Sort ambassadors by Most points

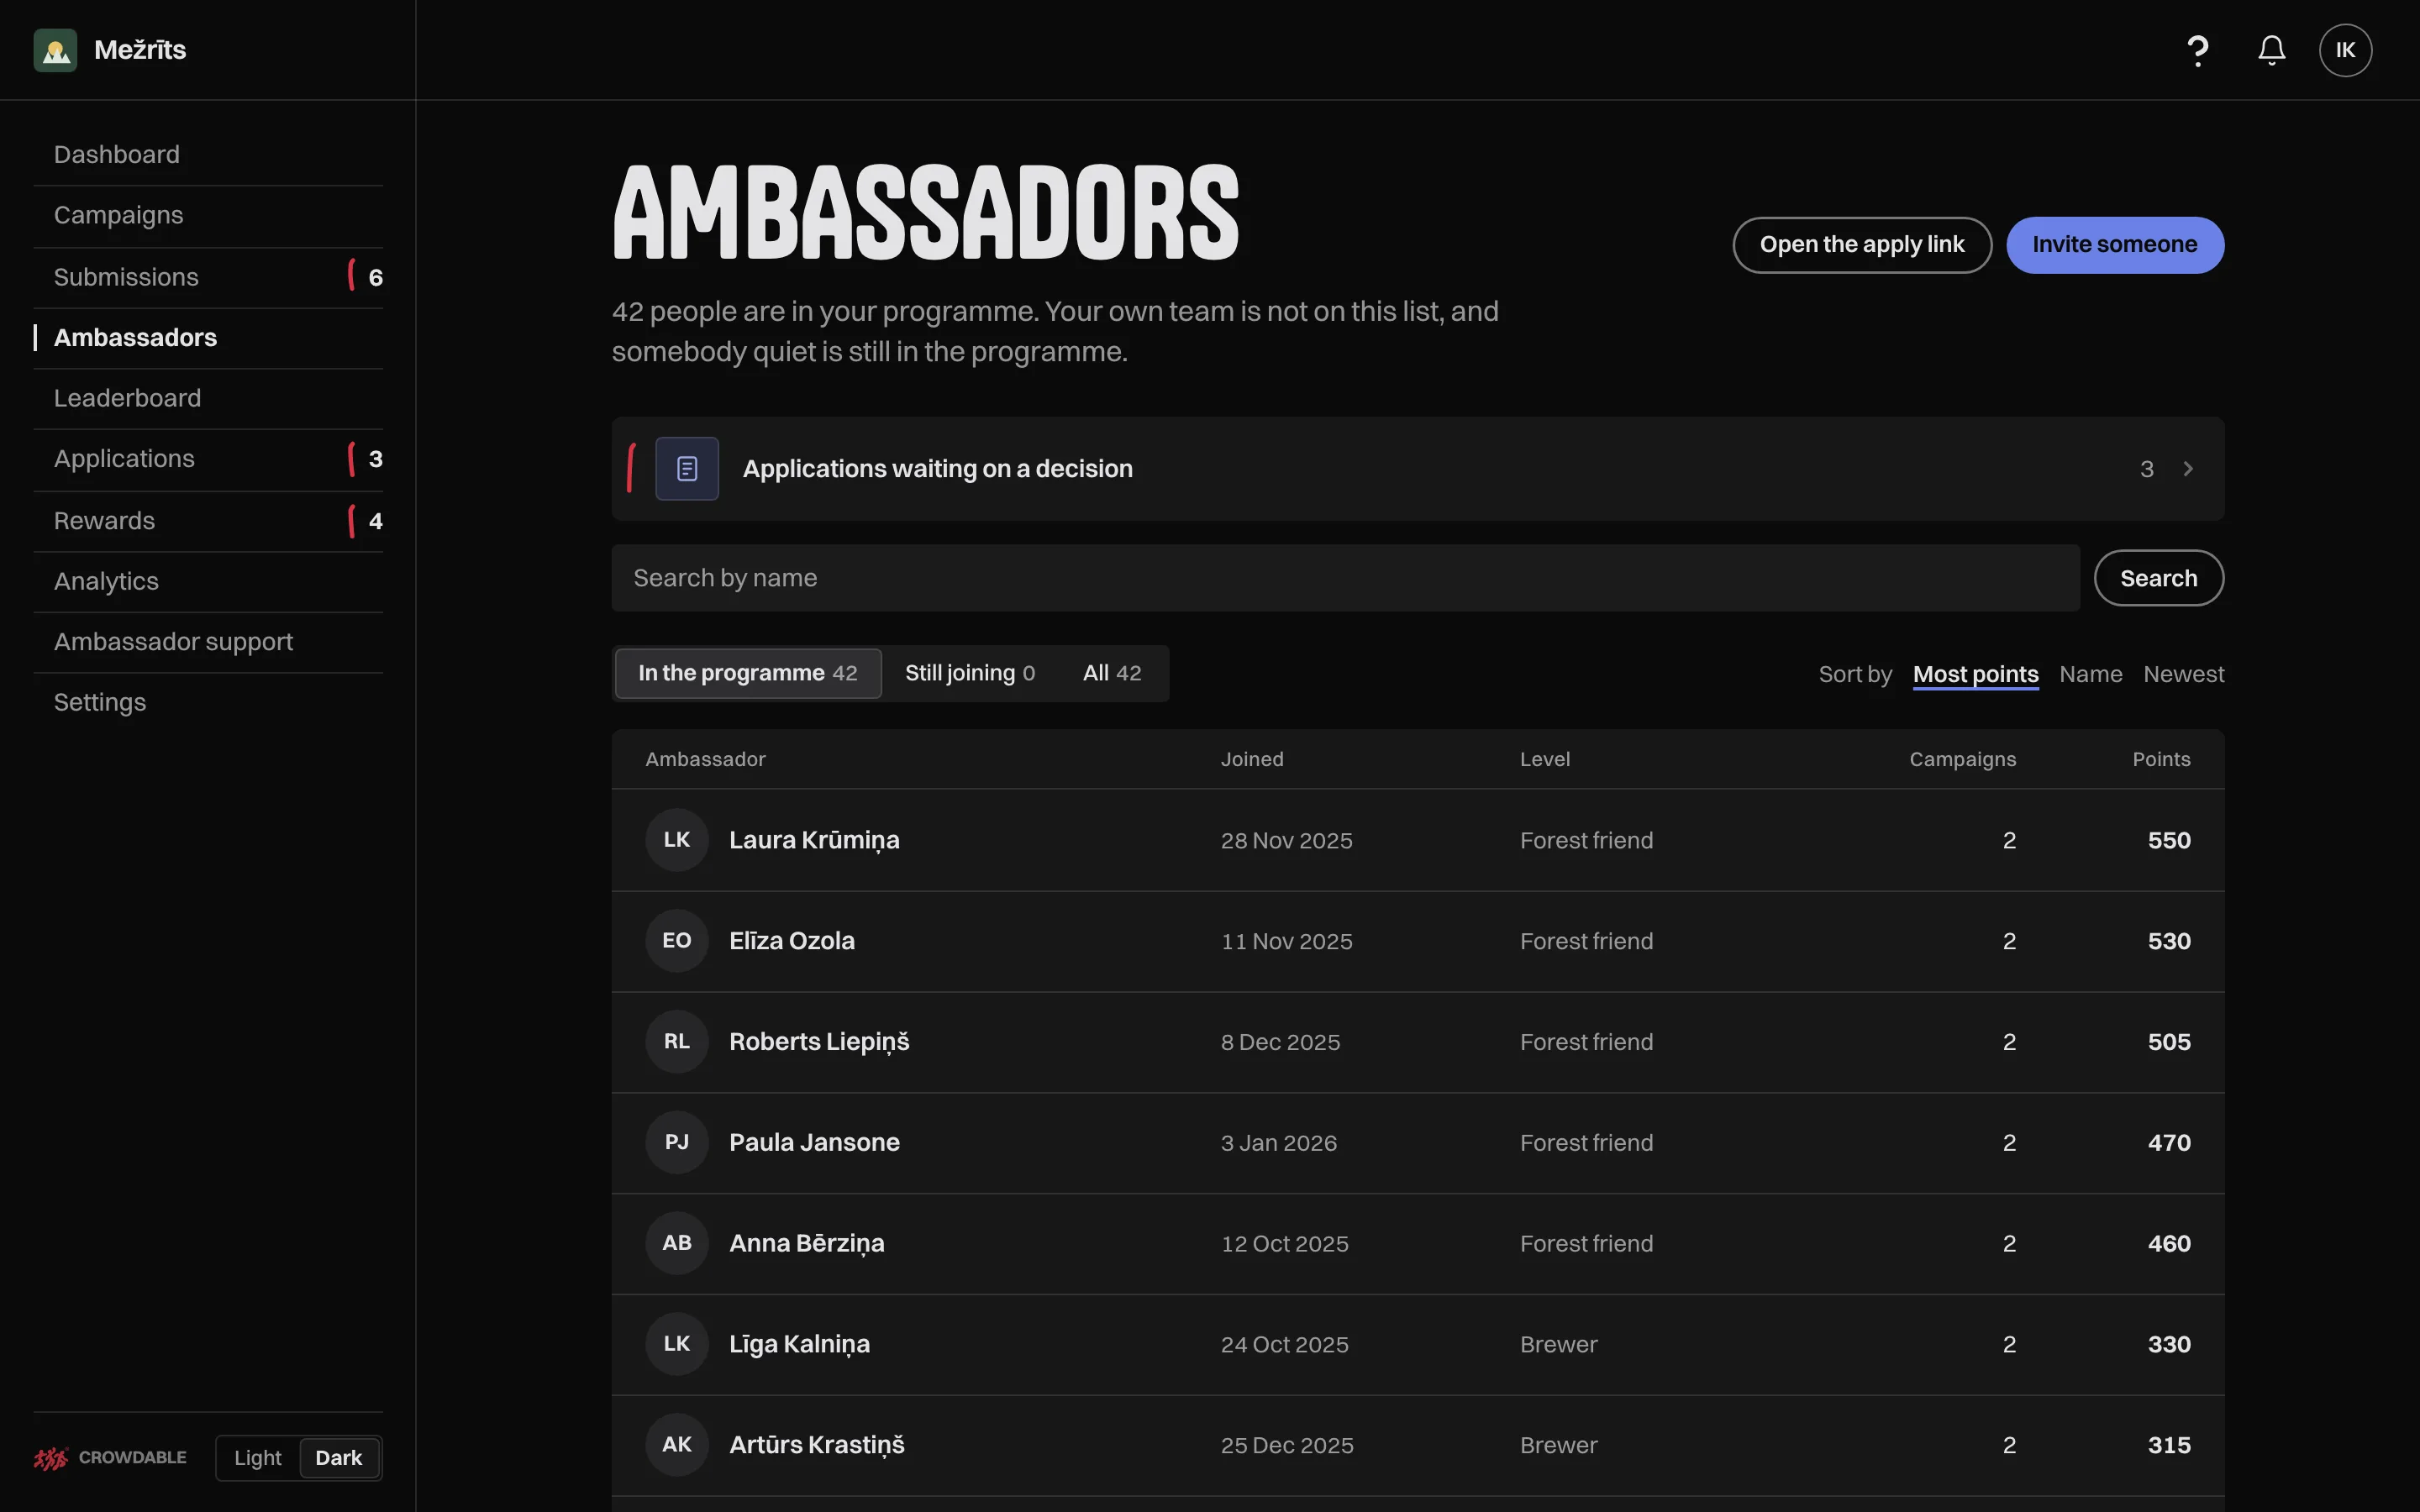(1975, 674)
